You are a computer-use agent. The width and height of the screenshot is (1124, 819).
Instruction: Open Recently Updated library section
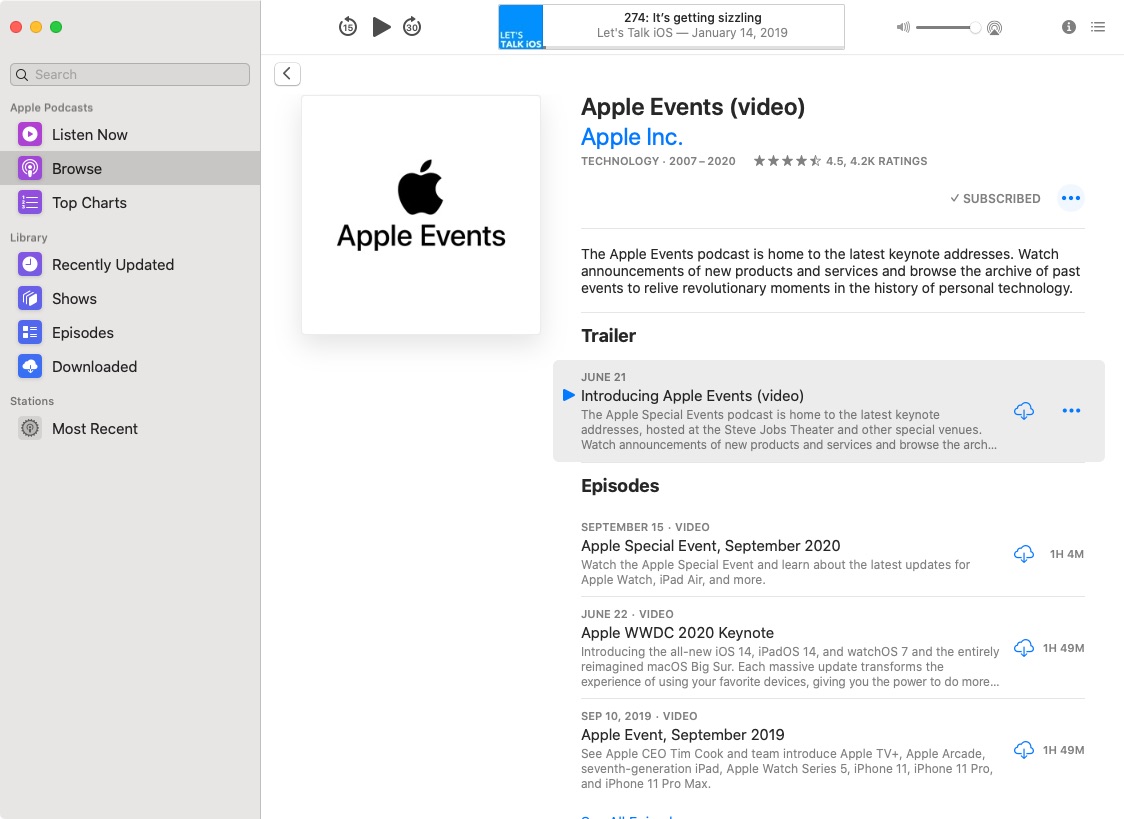pos(130,264)
